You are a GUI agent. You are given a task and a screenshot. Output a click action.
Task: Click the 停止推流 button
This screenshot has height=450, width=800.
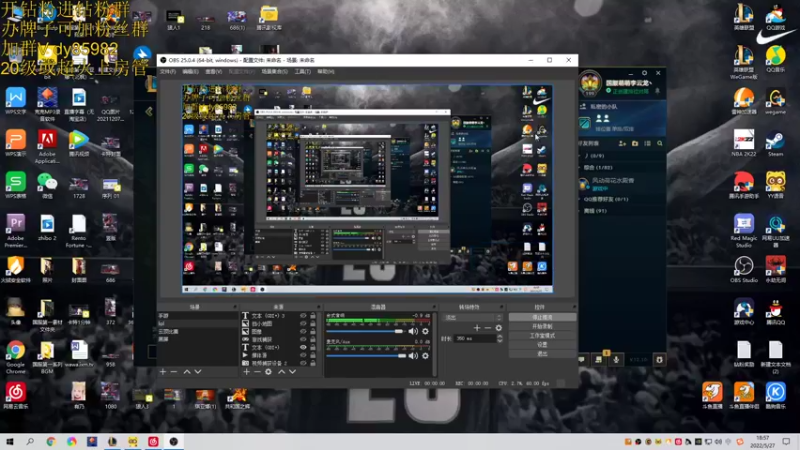point(542,317)
